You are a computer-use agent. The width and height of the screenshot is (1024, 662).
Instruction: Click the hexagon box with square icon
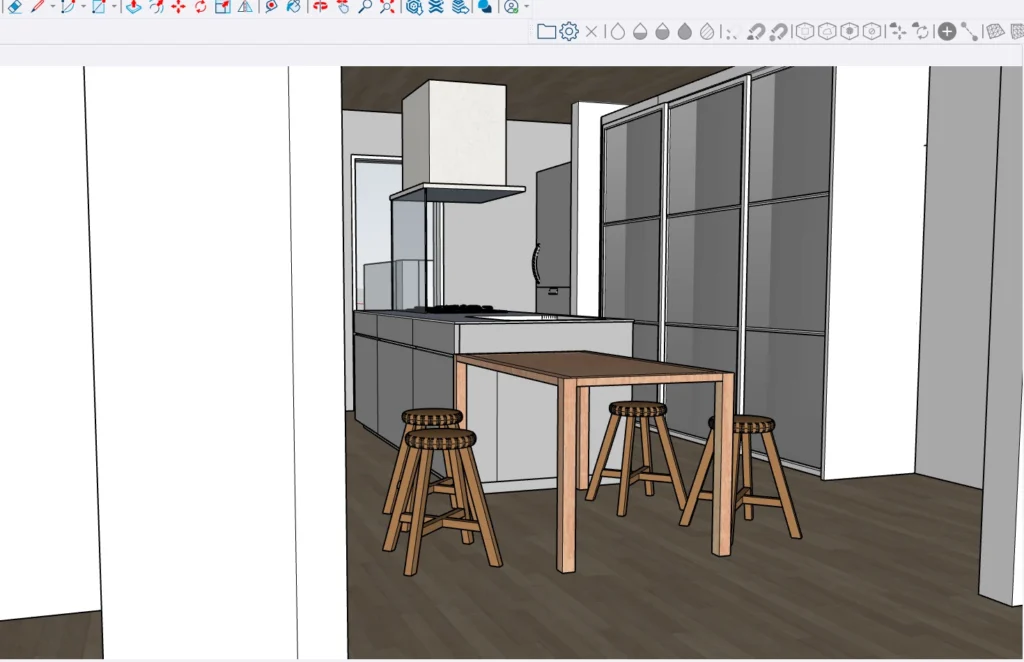(805, 31)
